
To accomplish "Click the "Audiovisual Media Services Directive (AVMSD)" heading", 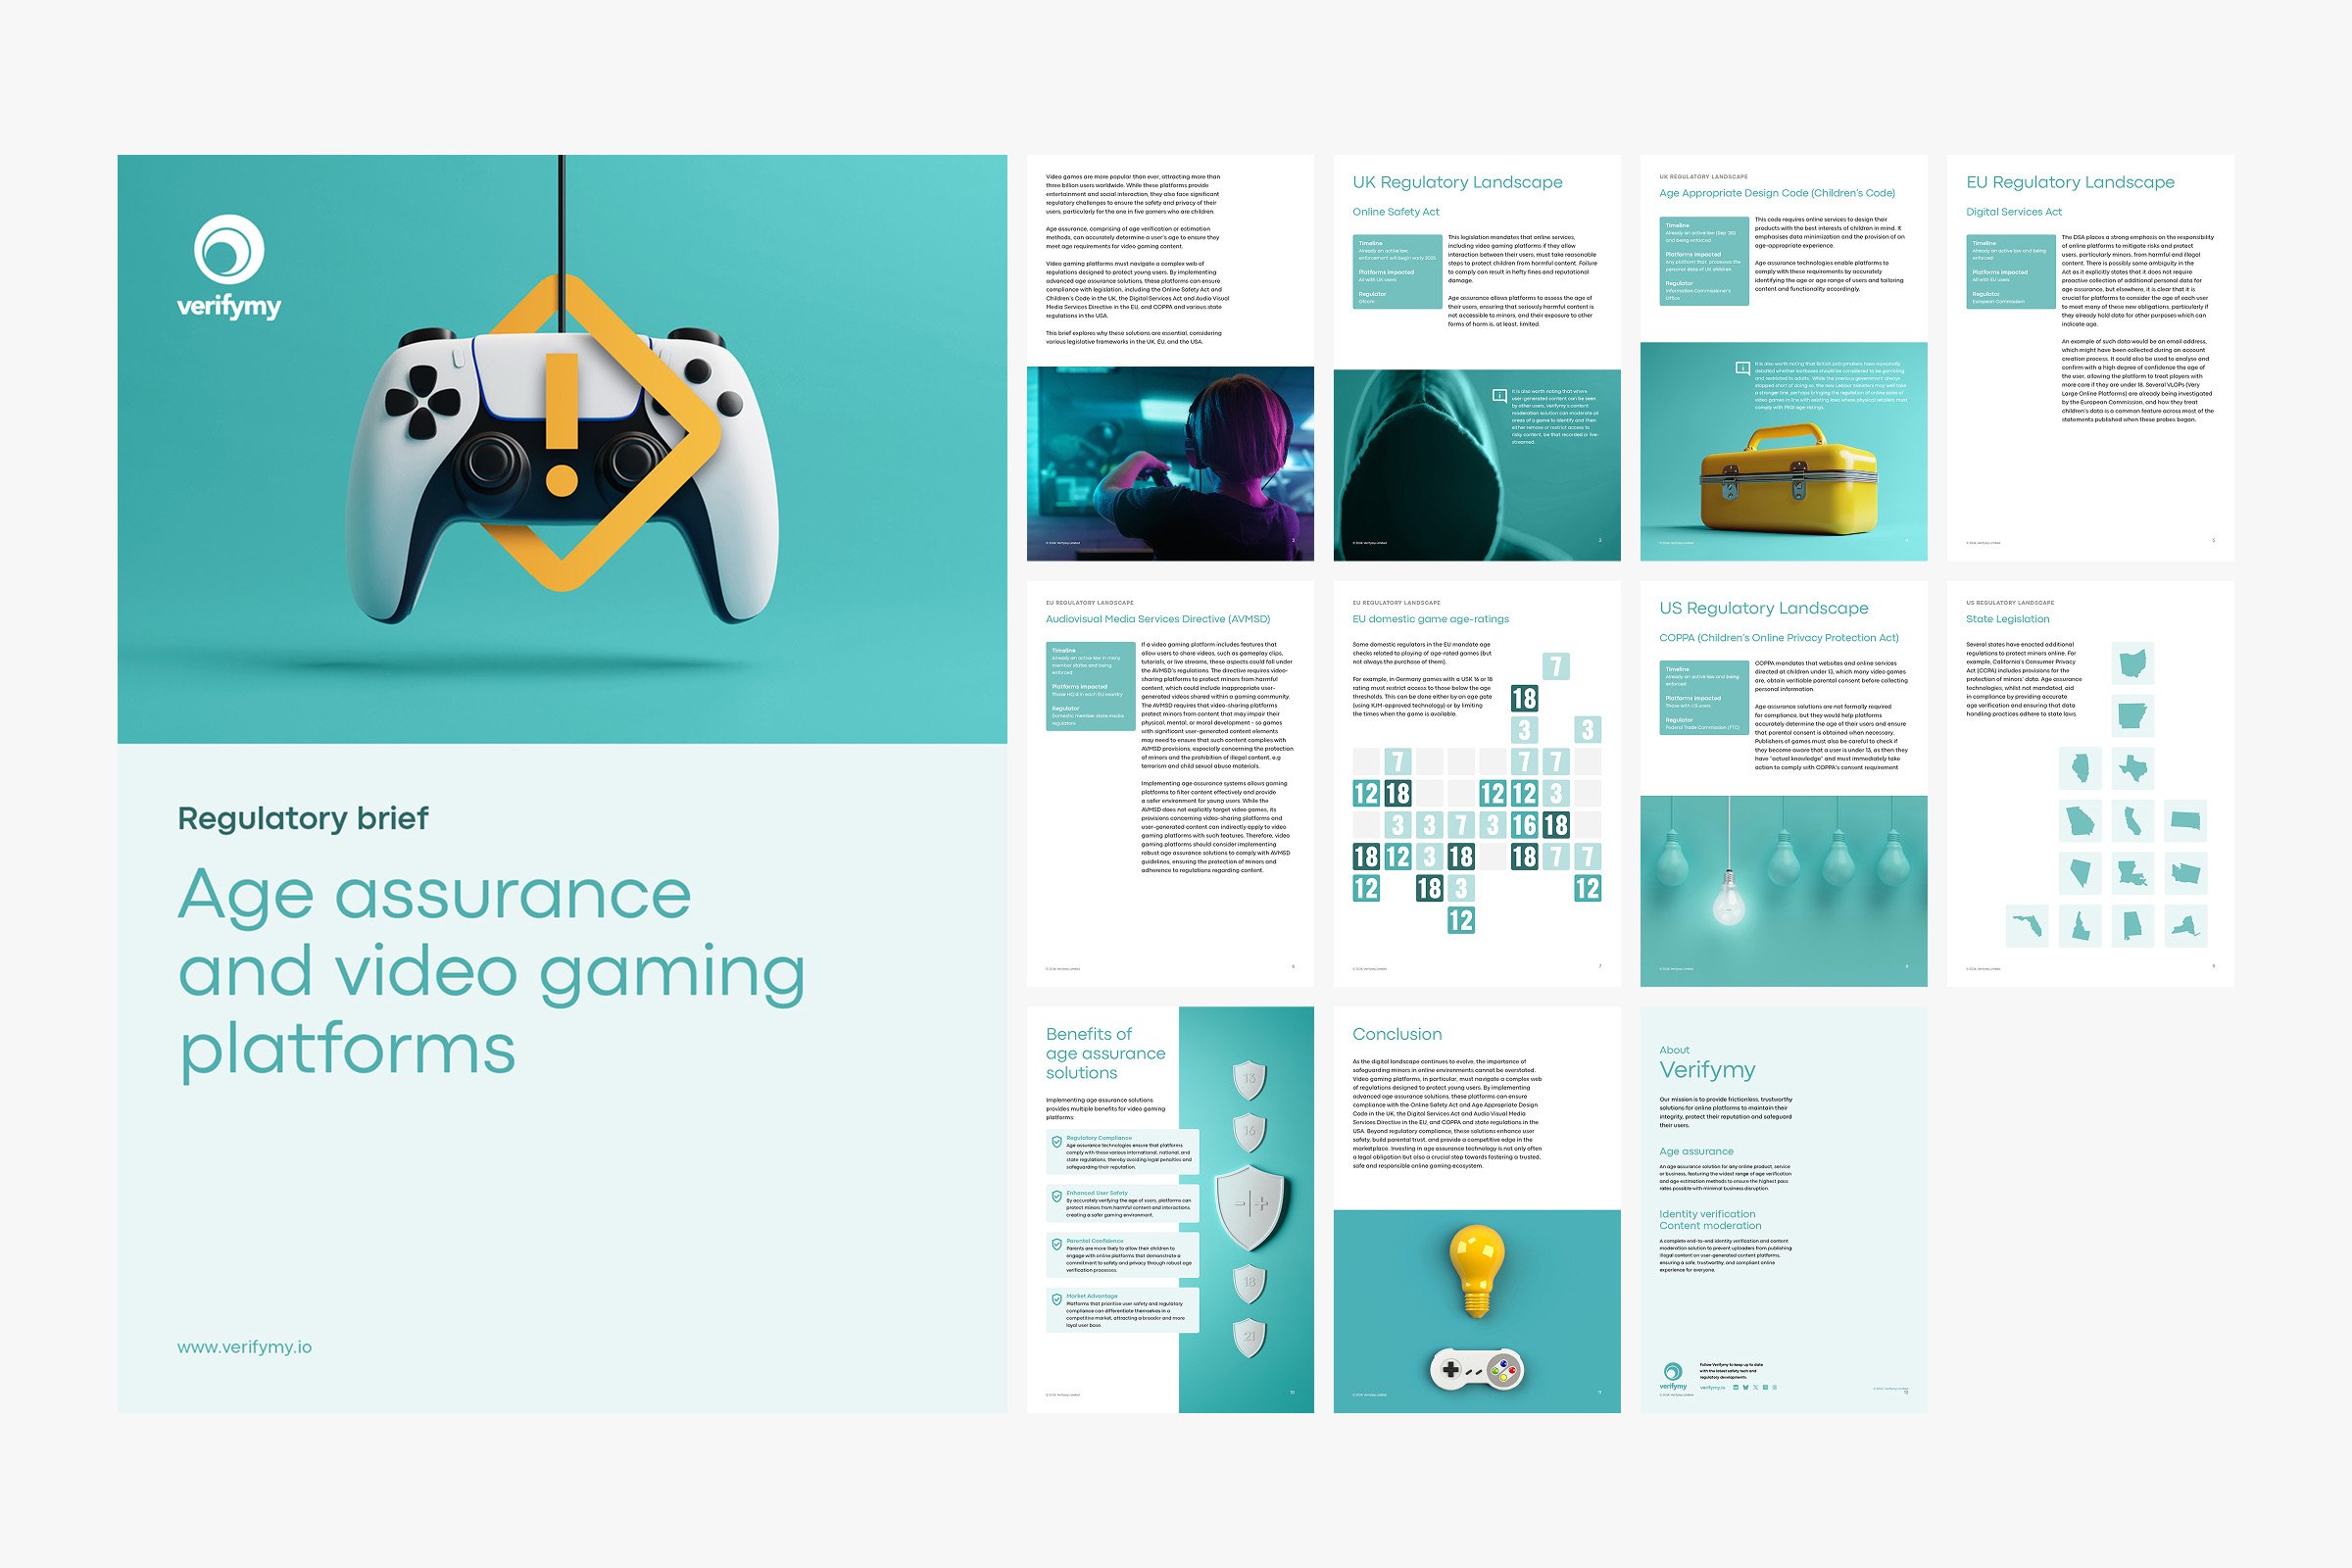I will pos(1158,619).
